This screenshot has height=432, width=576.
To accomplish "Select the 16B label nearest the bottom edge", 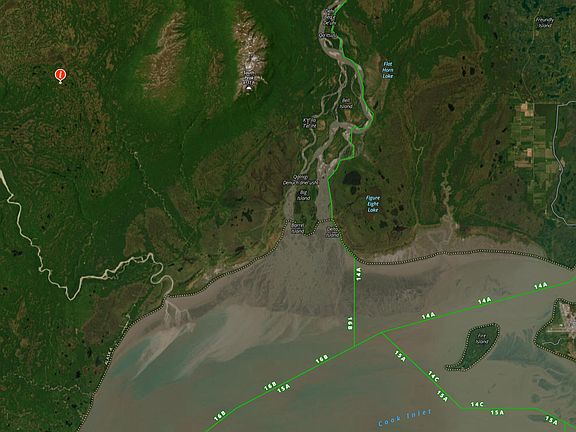I will (x=220, y=415).
